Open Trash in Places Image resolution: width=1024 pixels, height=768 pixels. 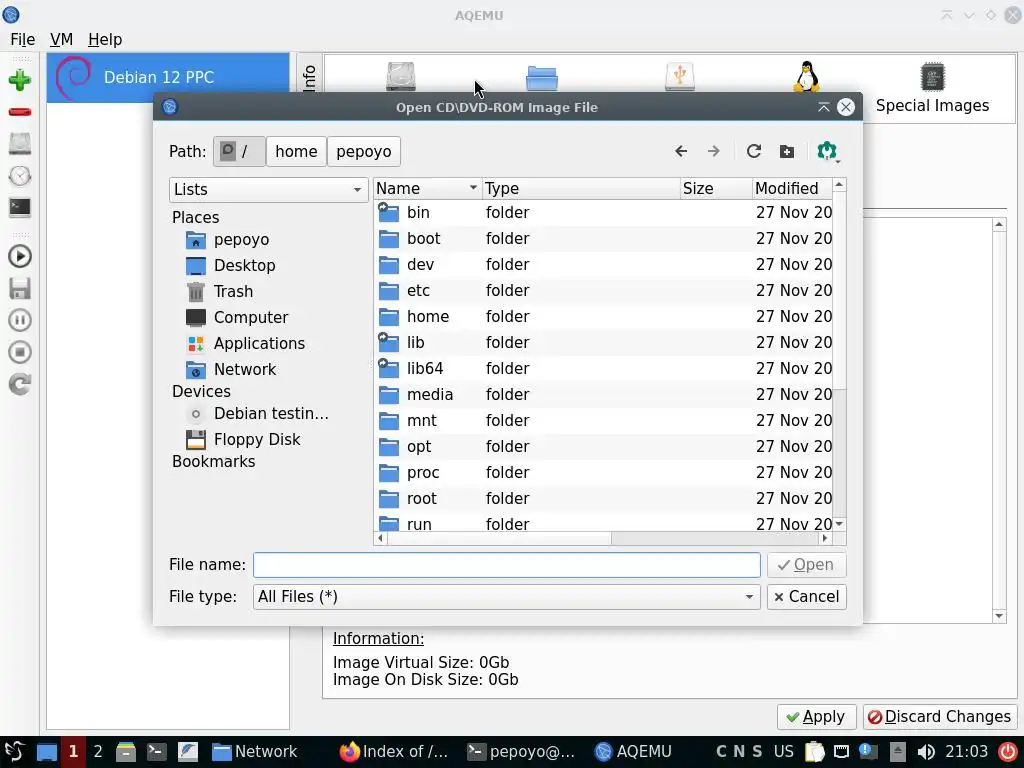pyautogui.click(x=232, y=291)
